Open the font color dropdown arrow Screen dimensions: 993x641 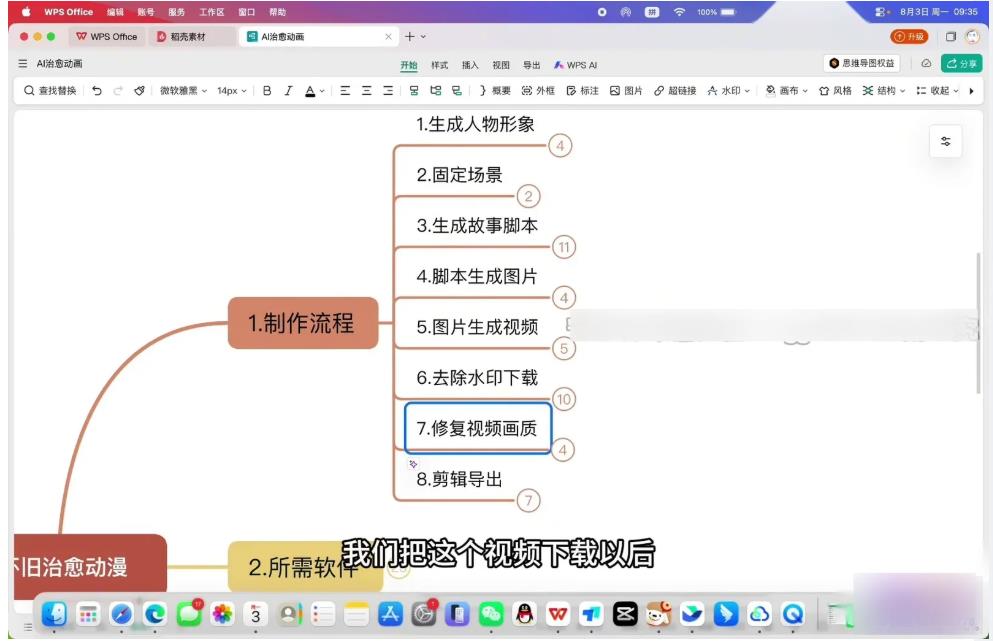click(322, 91)
